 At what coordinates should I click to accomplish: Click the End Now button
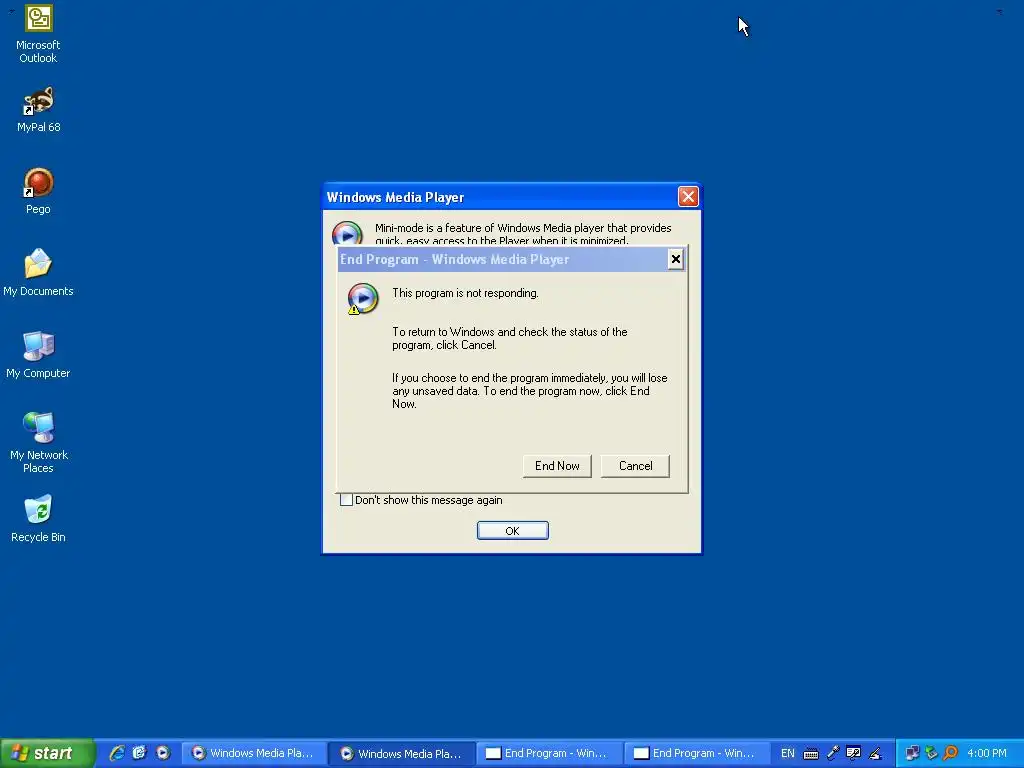click(557, 466)
